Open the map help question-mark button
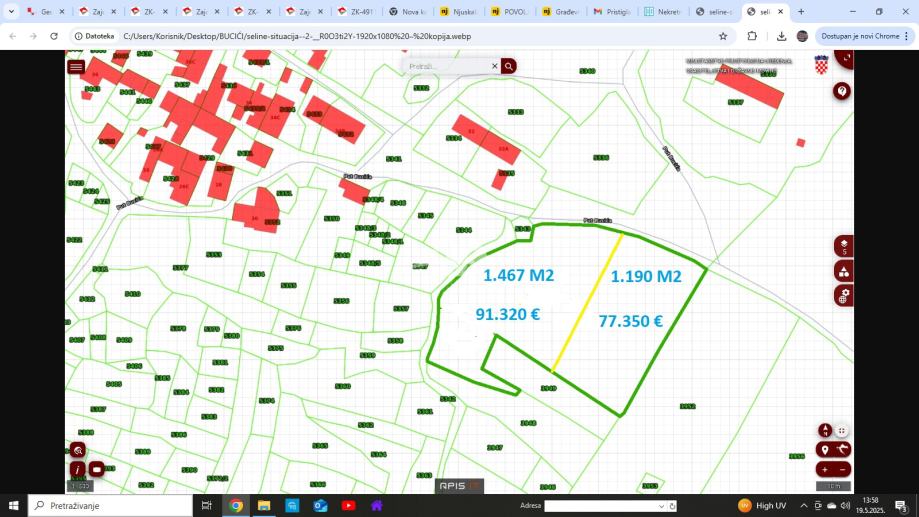Screen dimensions: 919x517 click(x=842, y=91)
